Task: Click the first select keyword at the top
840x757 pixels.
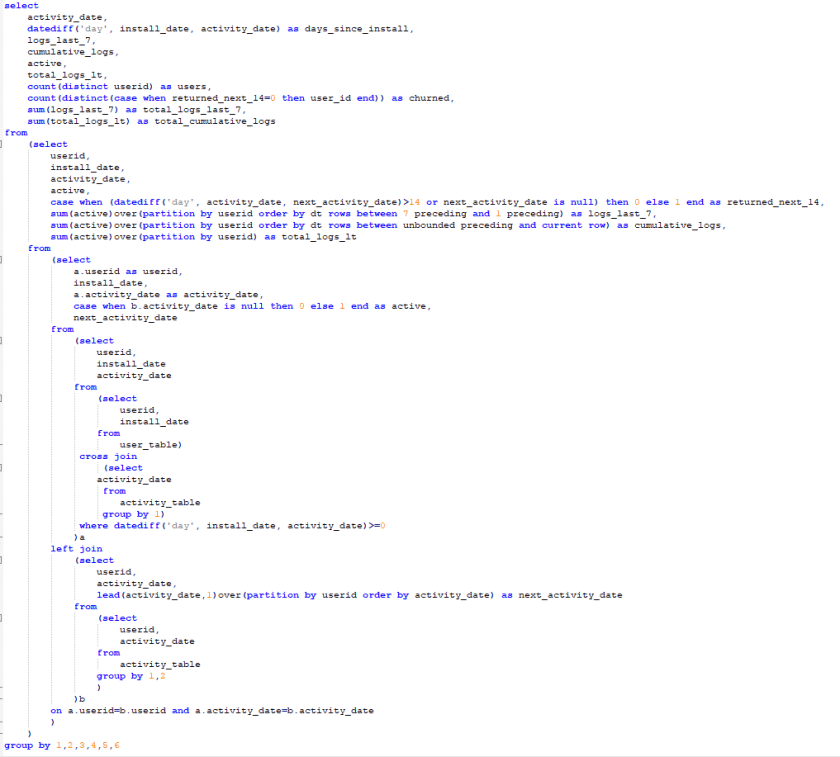Action: (x=22, y=6)
